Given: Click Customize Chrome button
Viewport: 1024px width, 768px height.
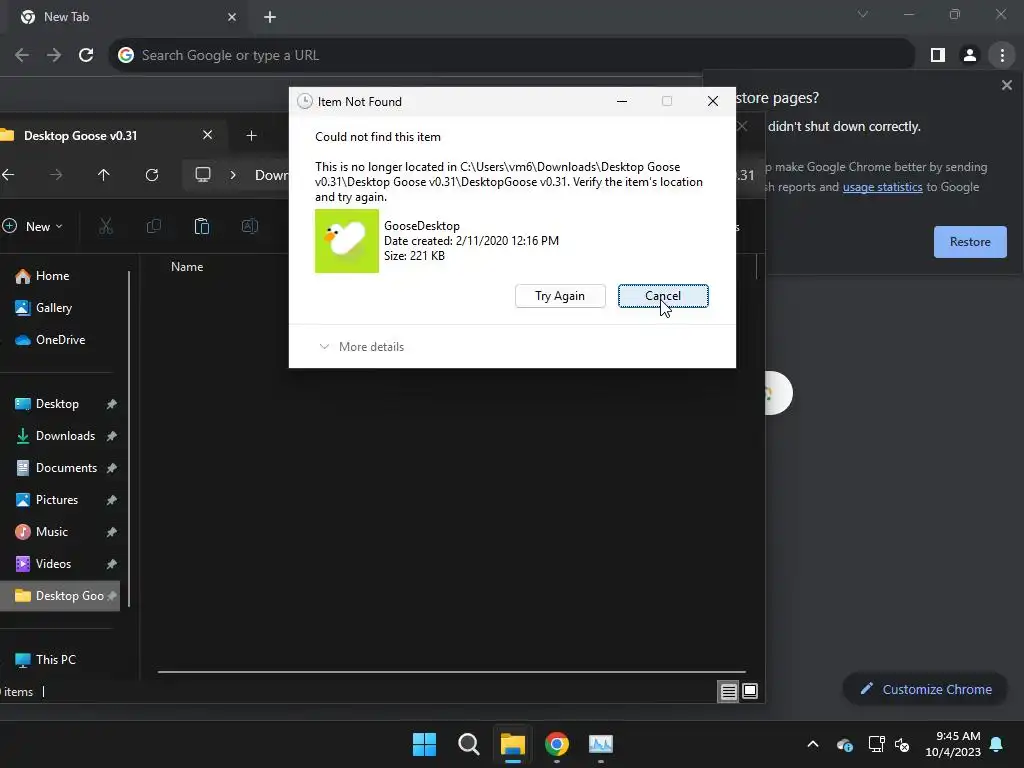Looking at the screenshot, I should [x=925, y=689].
